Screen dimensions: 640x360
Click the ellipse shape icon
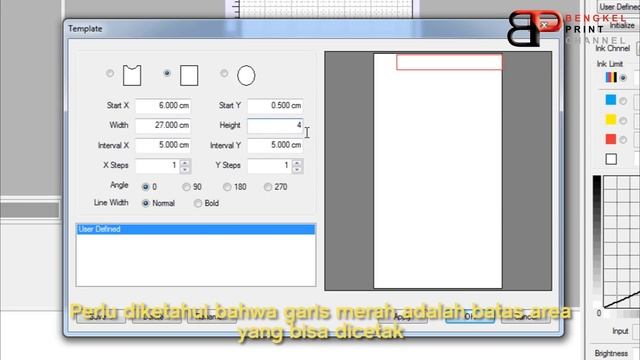pyautogui.click(x=246, y=76)
